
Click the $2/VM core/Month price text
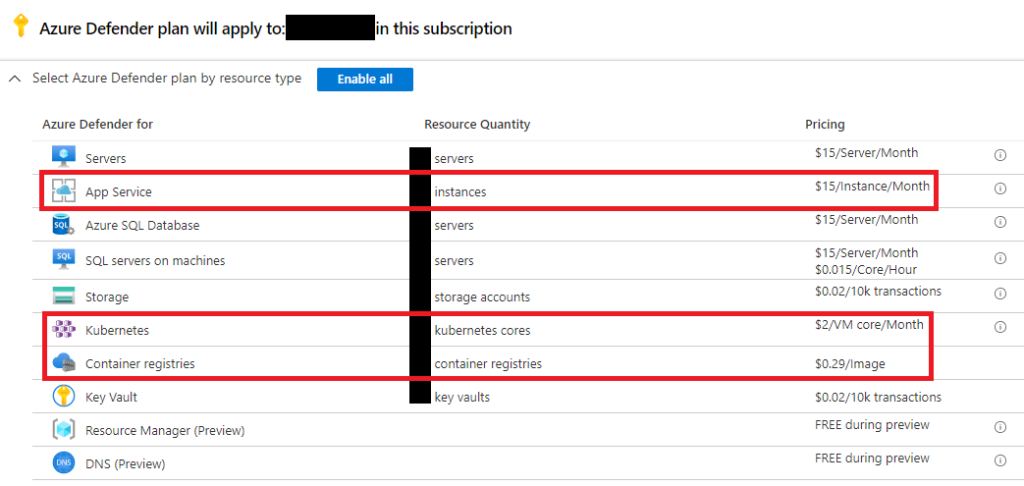(x=869, y=325)
